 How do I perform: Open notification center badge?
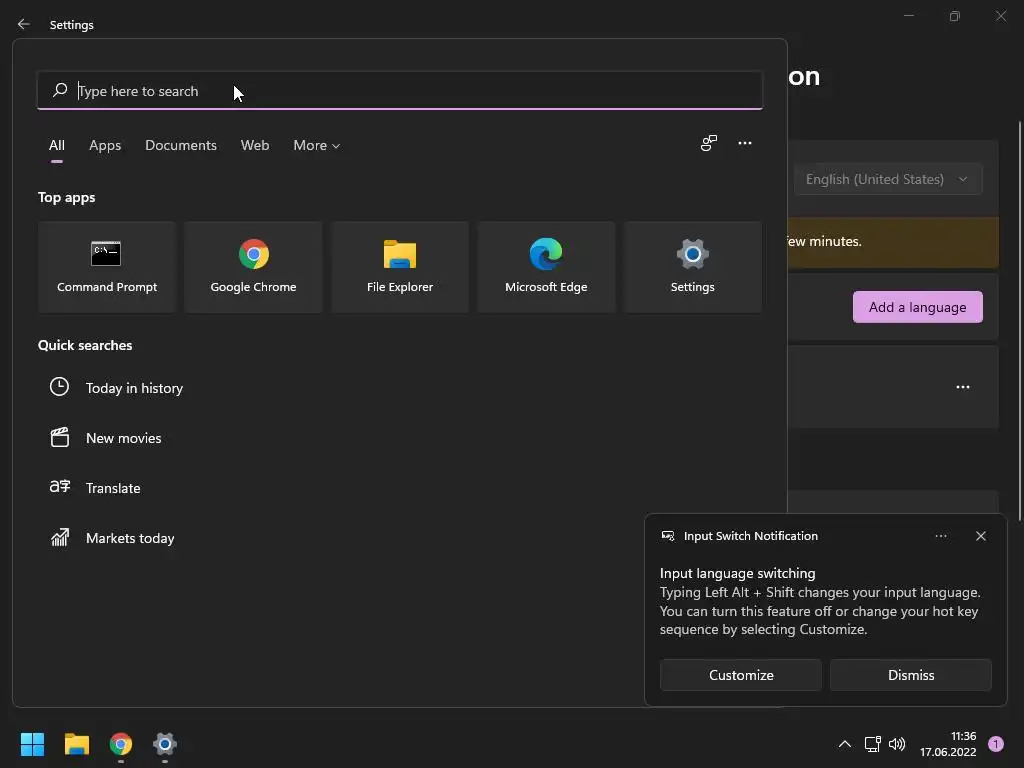(x=996, y=744)
